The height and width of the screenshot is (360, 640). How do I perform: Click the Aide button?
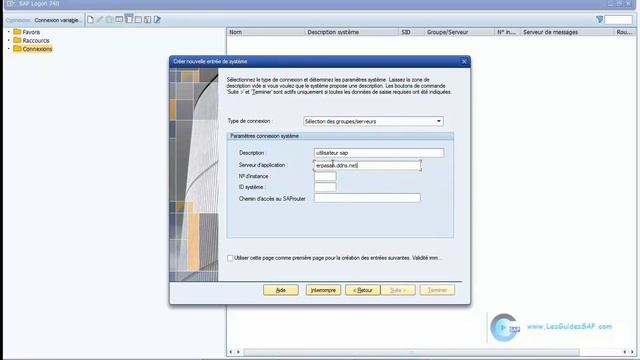click(x=281, y=290)
